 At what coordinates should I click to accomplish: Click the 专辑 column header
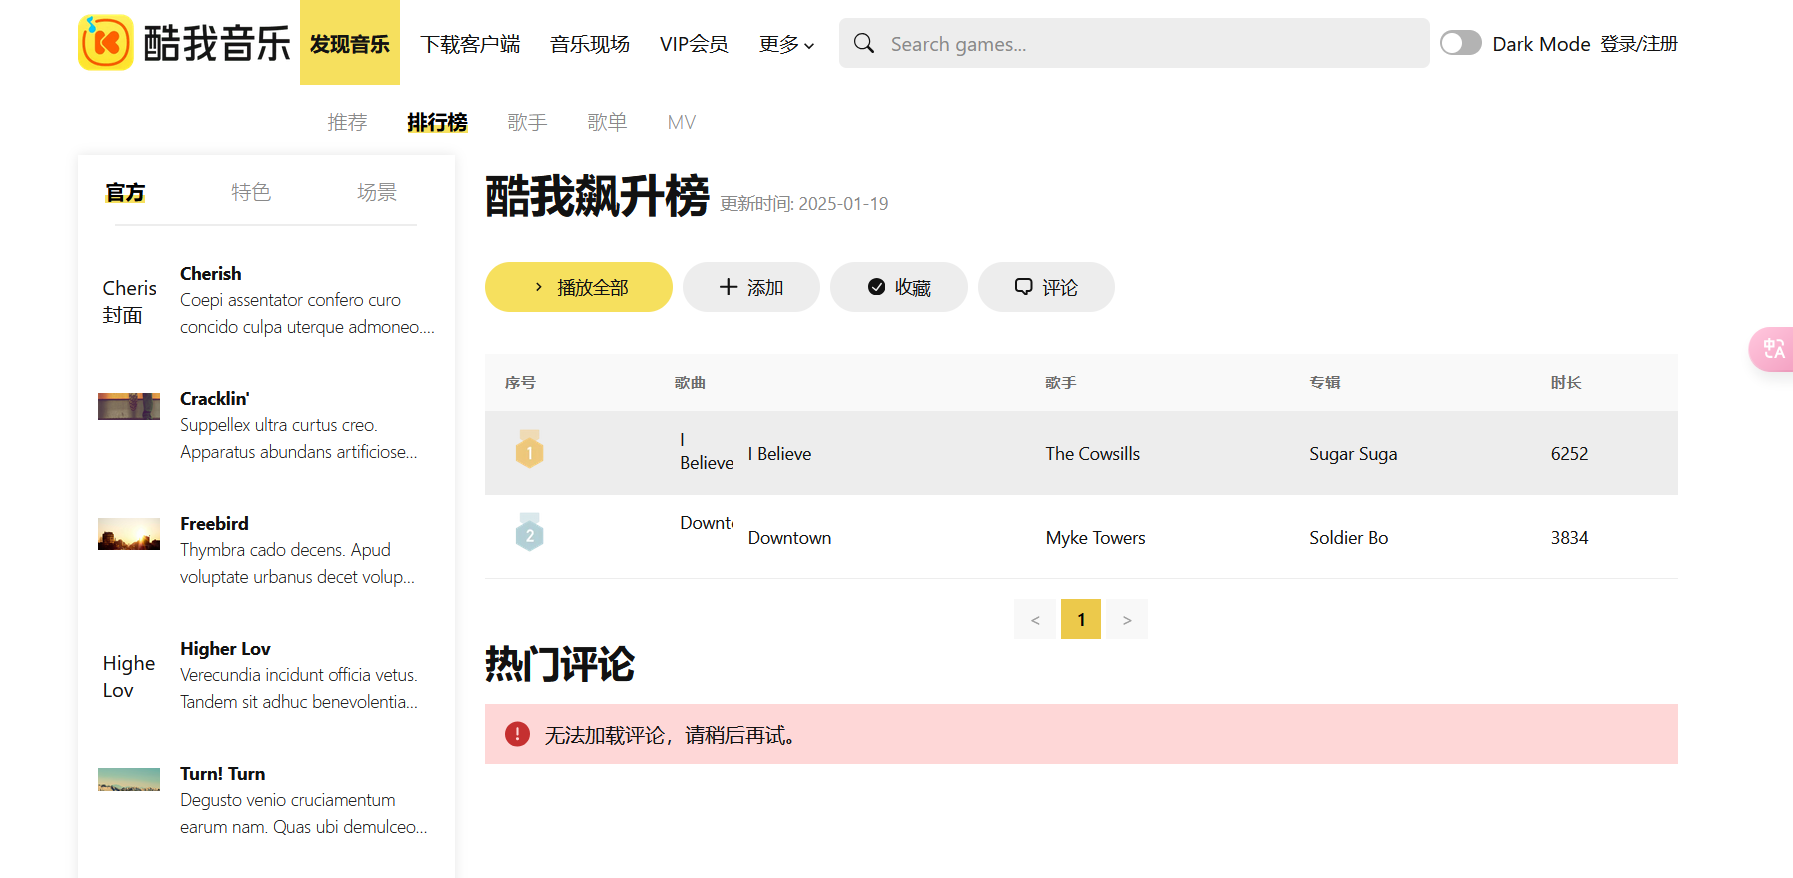1325,382
